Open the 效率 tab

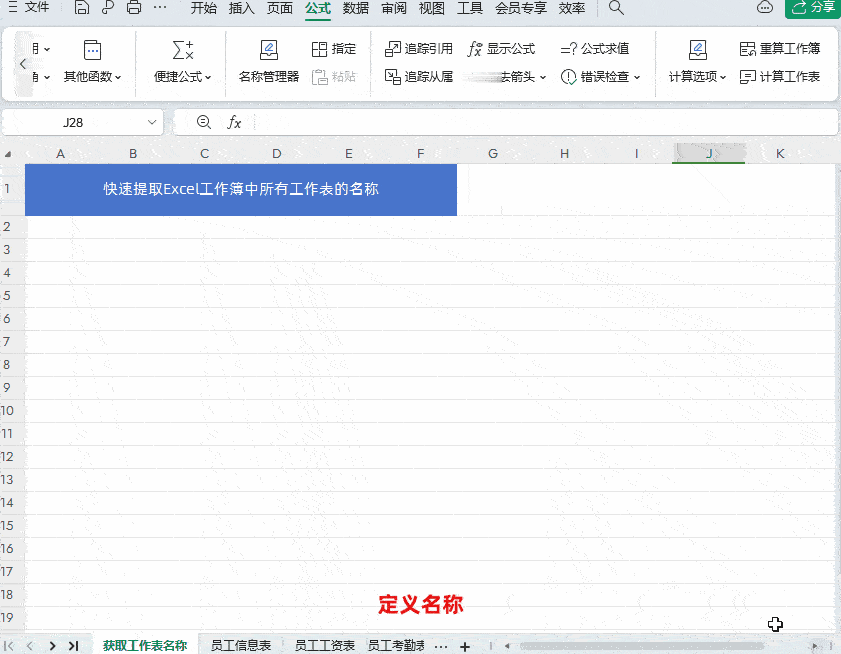point(572,8)
